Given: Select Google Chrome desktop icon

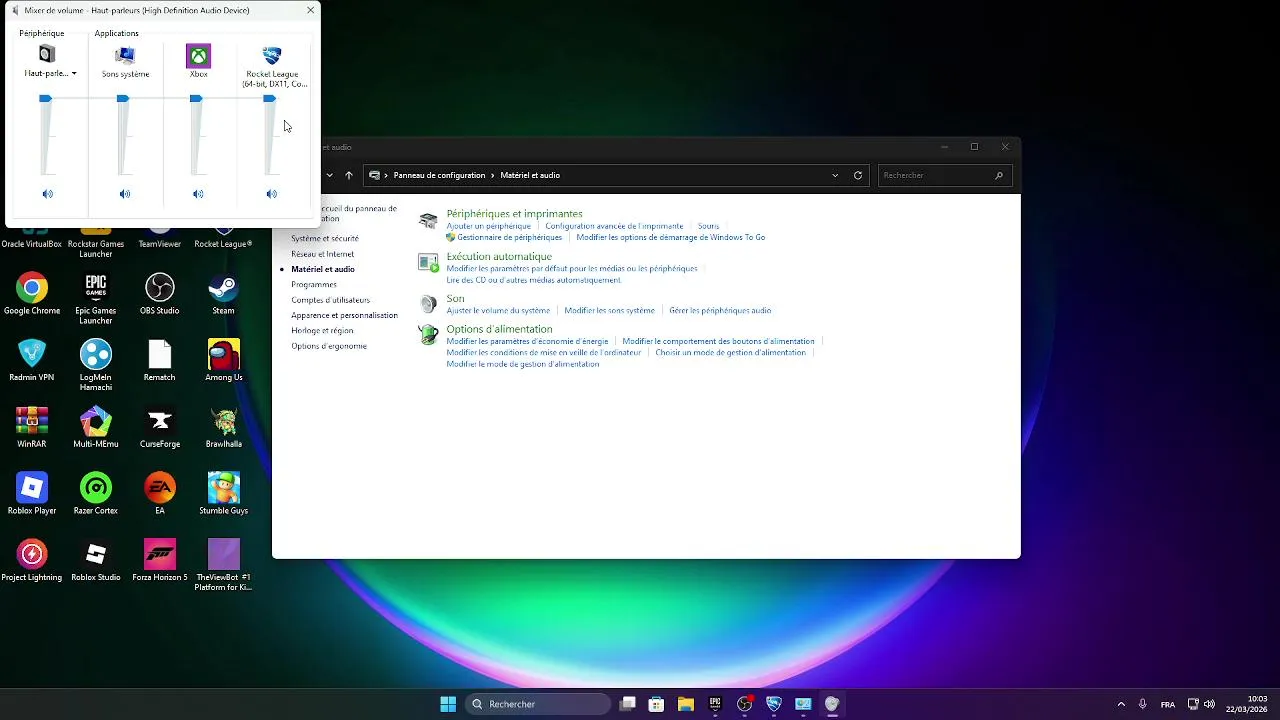Looking at the screenshot, I should [32, 295].
